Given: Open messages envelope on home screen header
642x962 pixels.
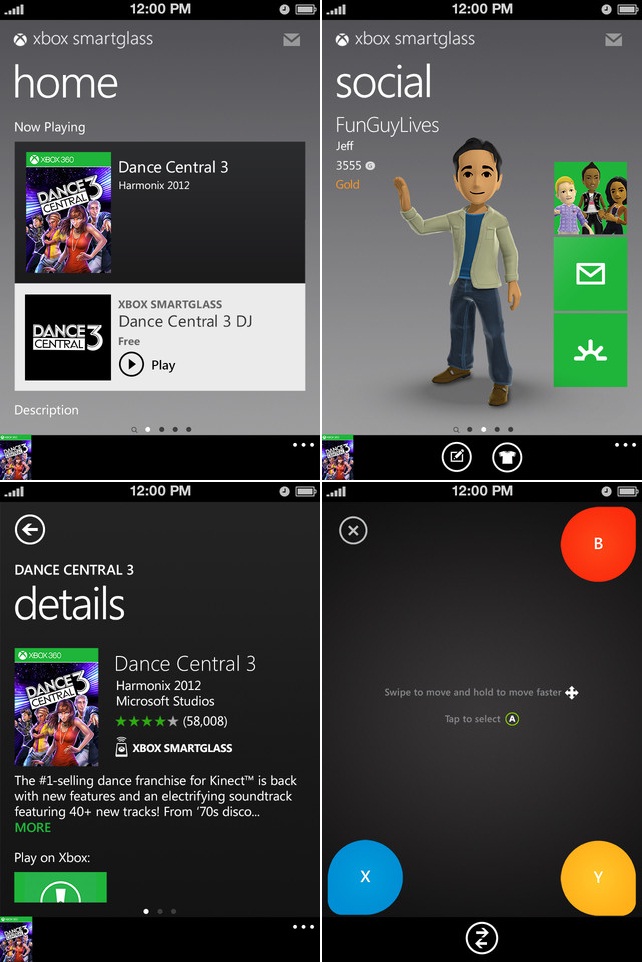Looking at the screenshot, I should pyautogui.click(x=292, y=40).
